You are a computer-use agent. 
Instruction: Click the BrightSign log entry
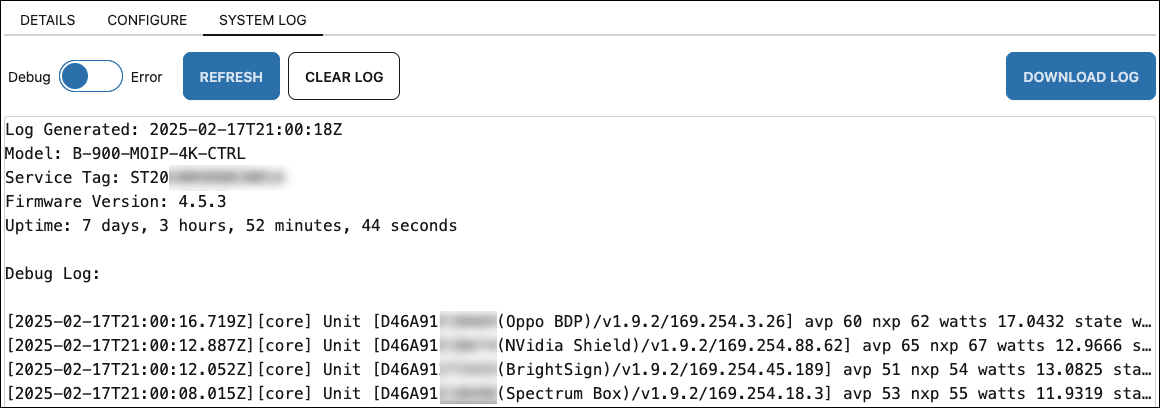(580, 369)
